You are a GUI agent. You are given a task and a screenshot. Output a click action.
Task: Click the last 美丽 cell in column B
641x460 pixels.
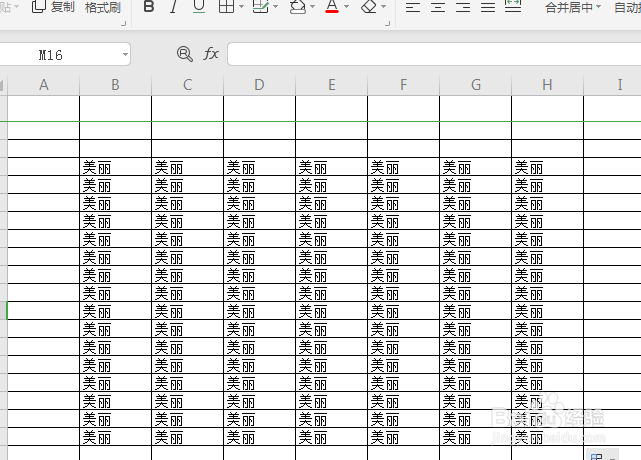click(115, 437)
